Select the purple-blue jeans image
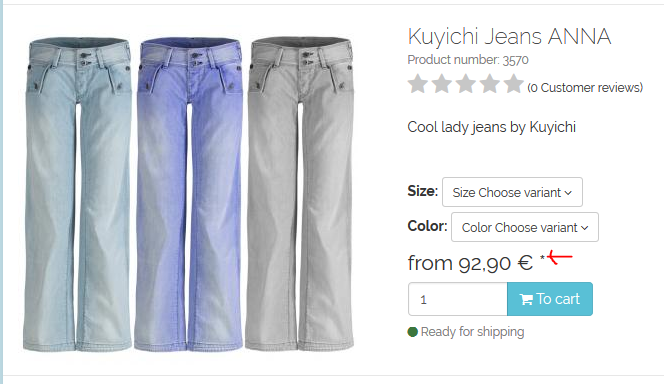 pos(189,194)
